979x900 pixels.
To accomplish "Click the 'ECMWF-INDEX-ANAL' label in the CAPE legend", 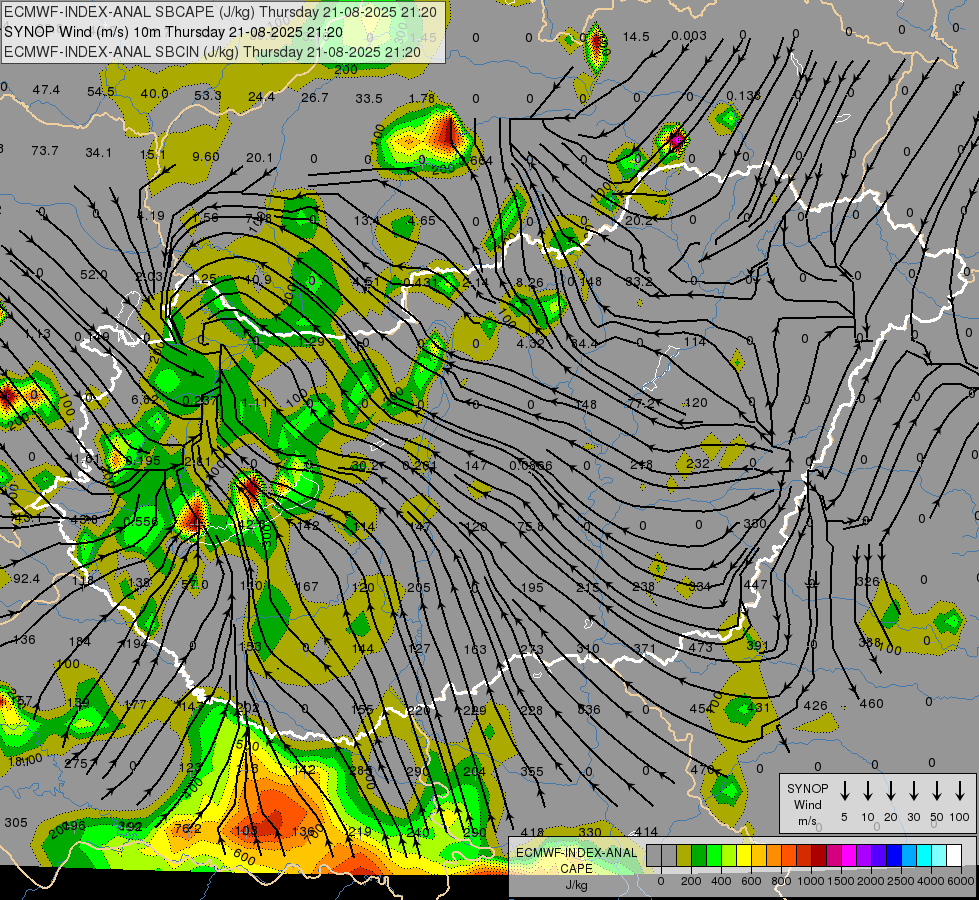I will point(576,853).
